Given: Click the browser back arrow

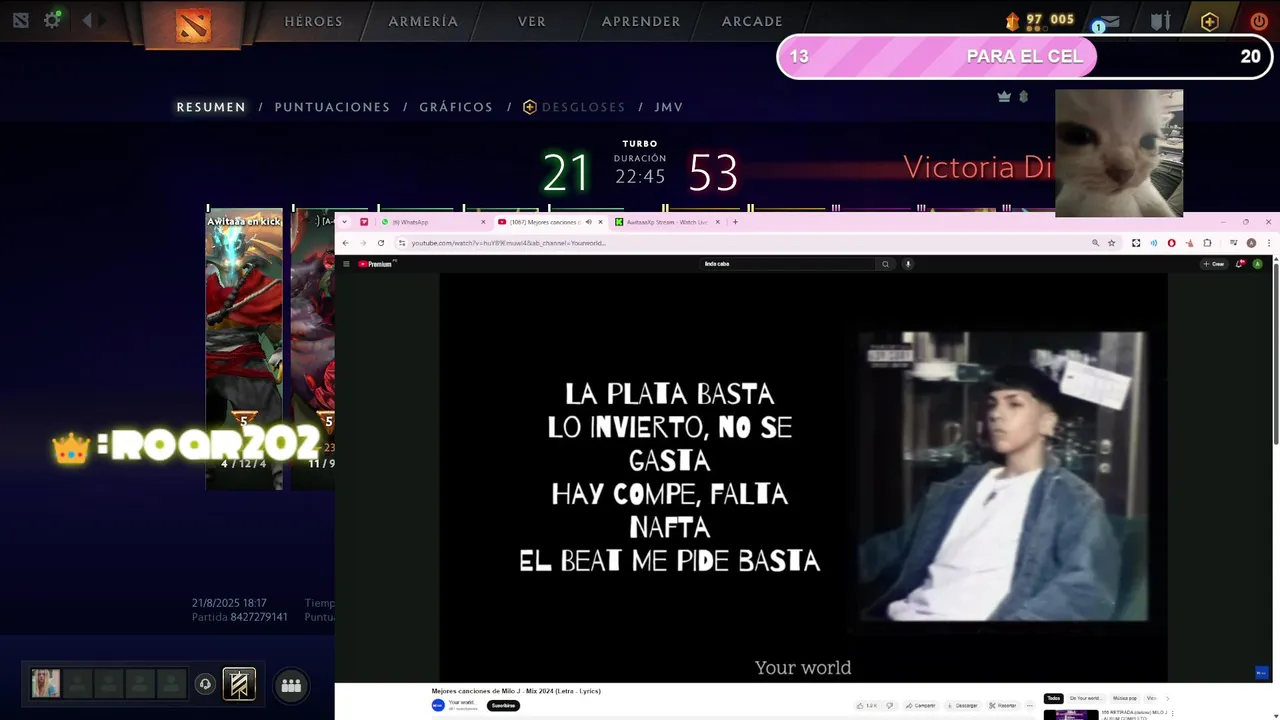Looking at the screenshot, I should (x=346, y=243).
